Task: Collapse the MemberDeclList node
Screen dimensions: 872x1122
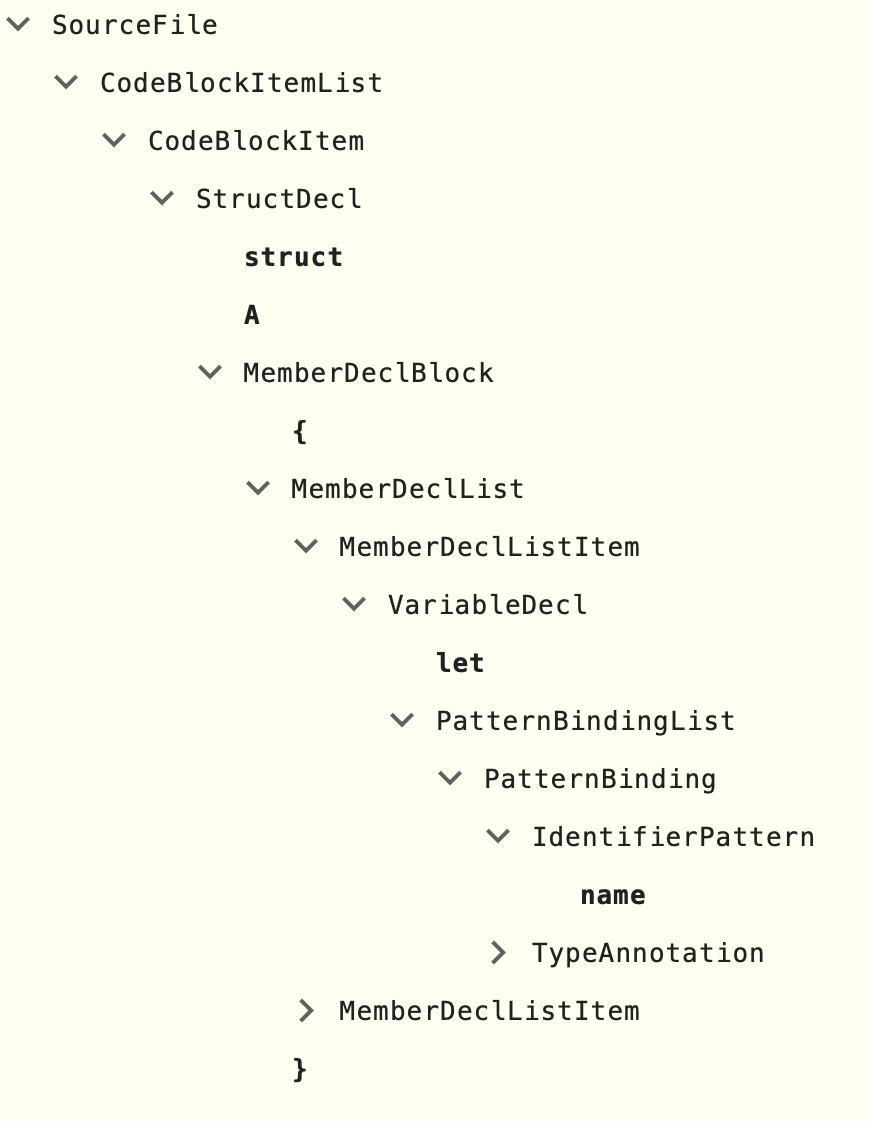Action: click(x=257, y=488)
